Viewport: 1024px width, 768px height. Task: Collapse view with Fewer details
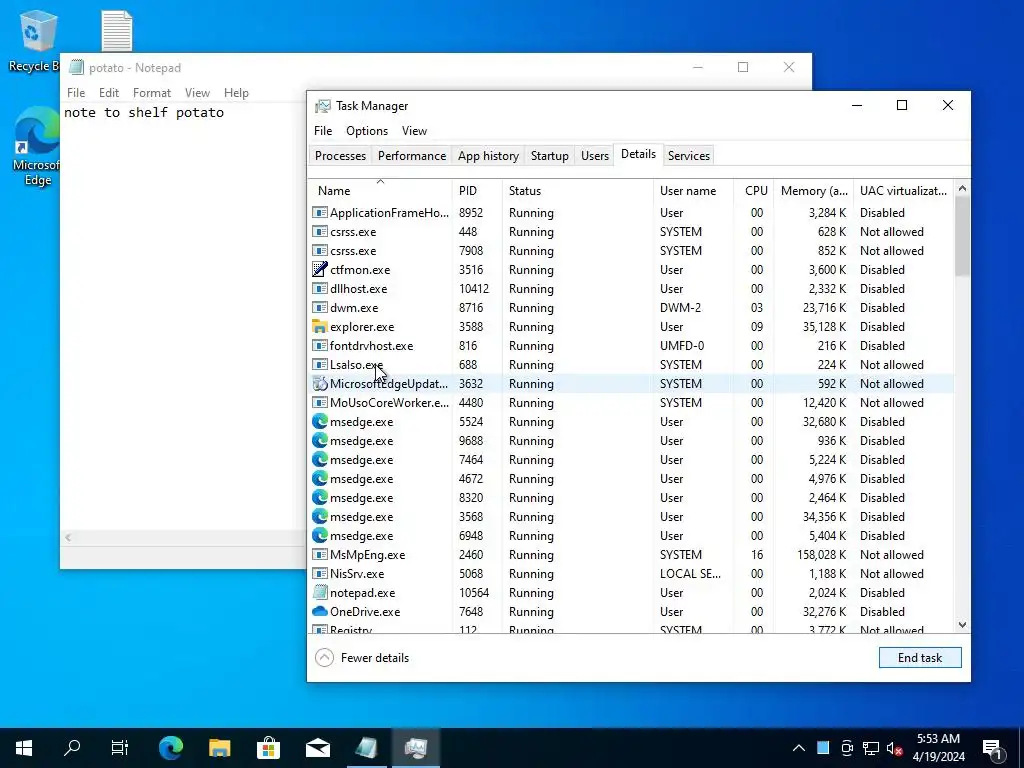pyautogui.click(x=362, y=658)
